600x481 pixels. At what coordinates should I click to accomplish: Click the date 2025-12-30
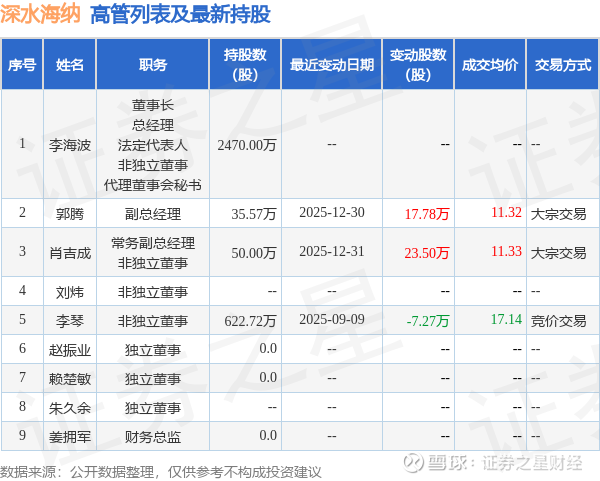coord(332,212)
